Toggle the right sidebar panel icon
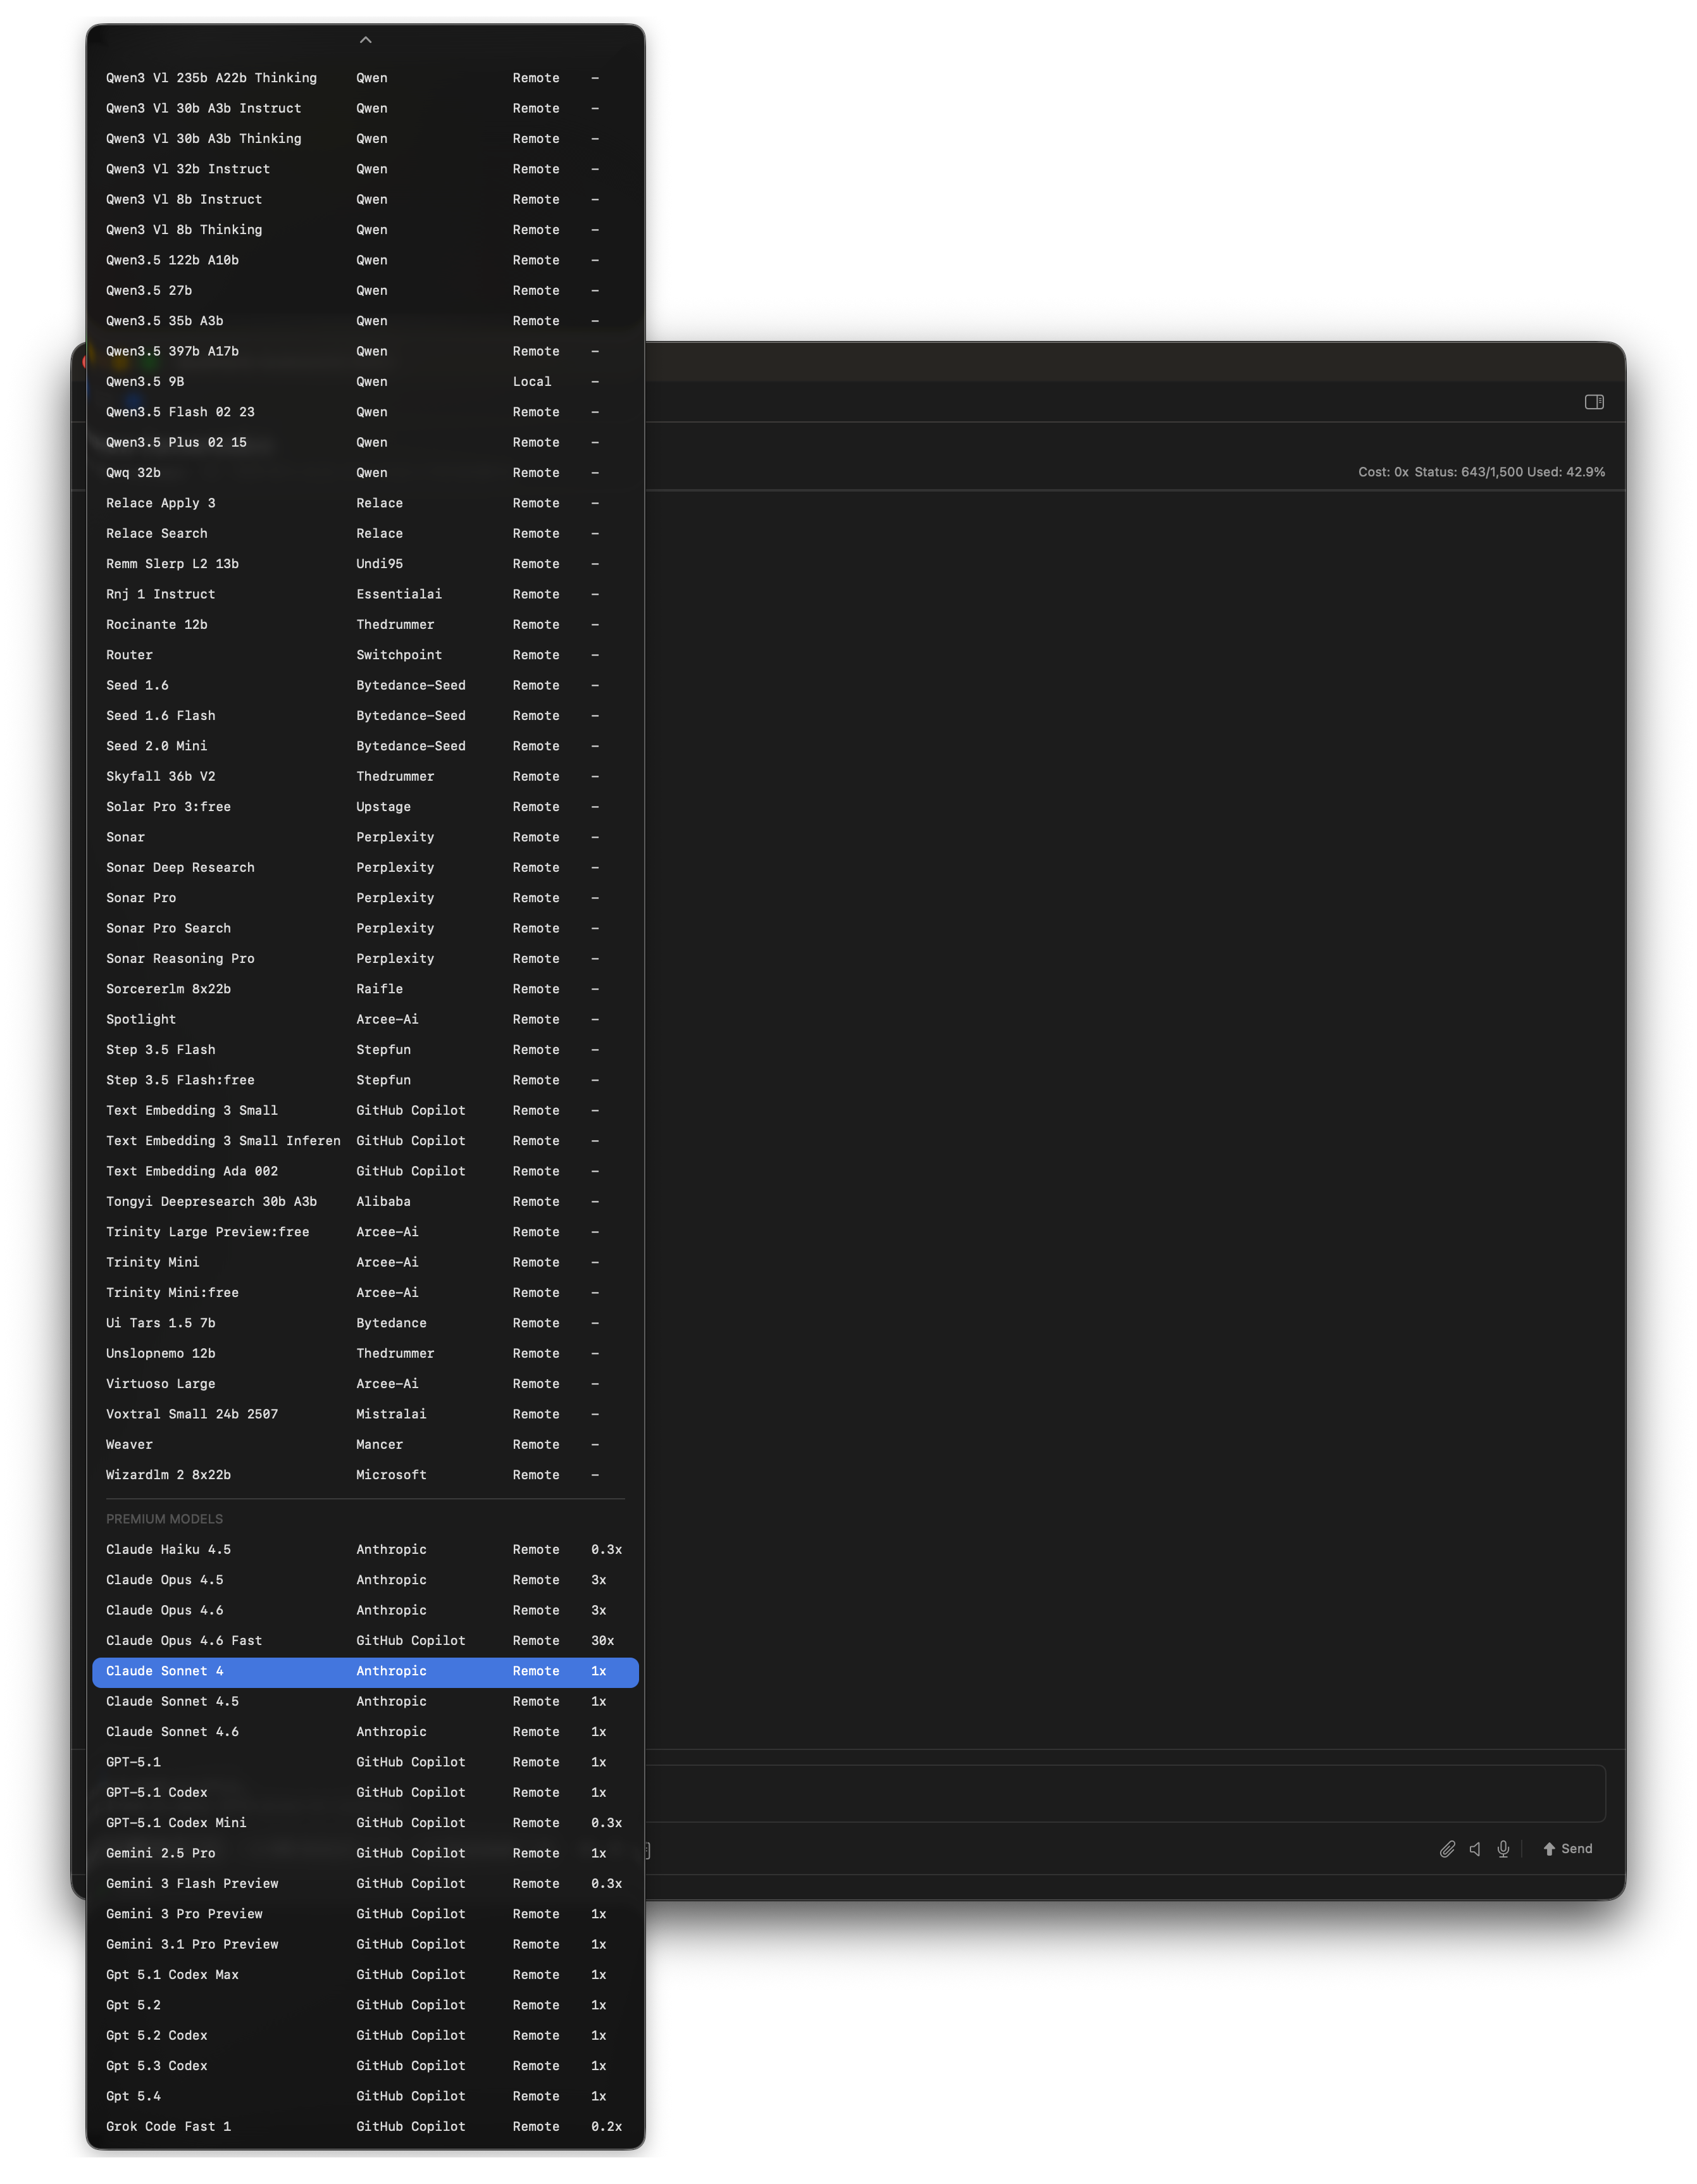The width and height of the screenshot is (1697, 2184). coord(1594,402)
